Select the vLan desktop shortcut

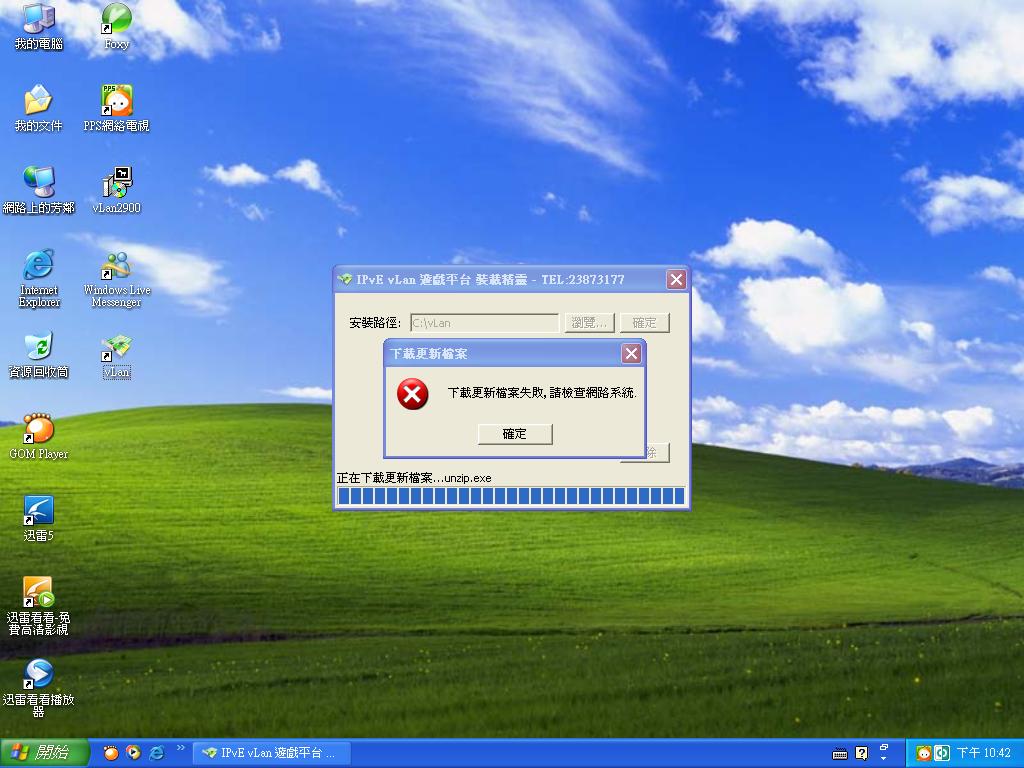pos(116,355)
